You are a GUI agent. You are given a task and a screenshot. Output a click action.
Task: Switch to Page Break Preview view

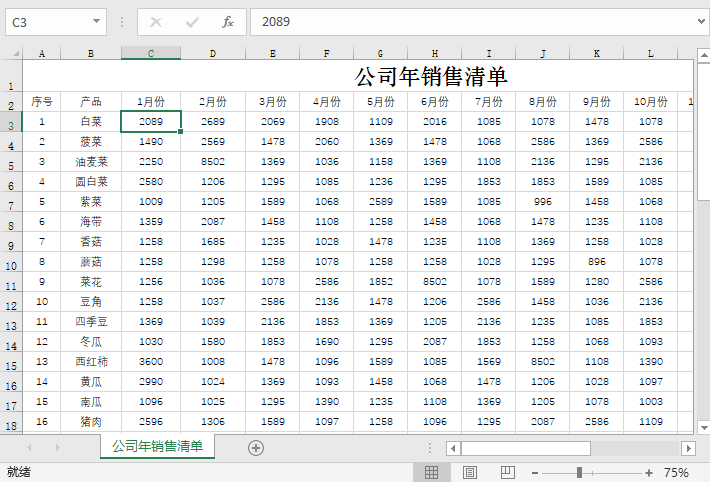[507, 472]
